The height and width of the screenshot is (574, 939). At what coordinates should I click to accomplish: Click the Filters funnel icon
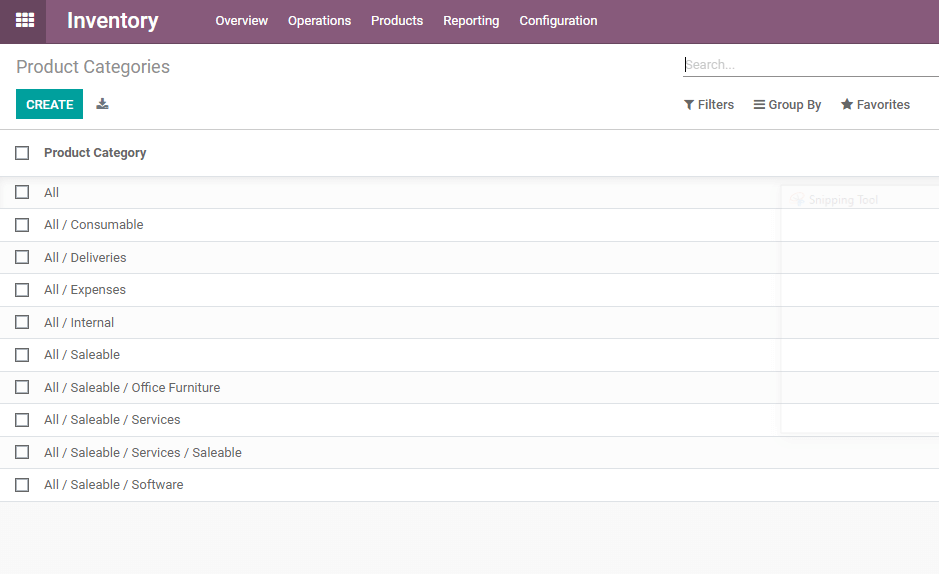[689, 105]
